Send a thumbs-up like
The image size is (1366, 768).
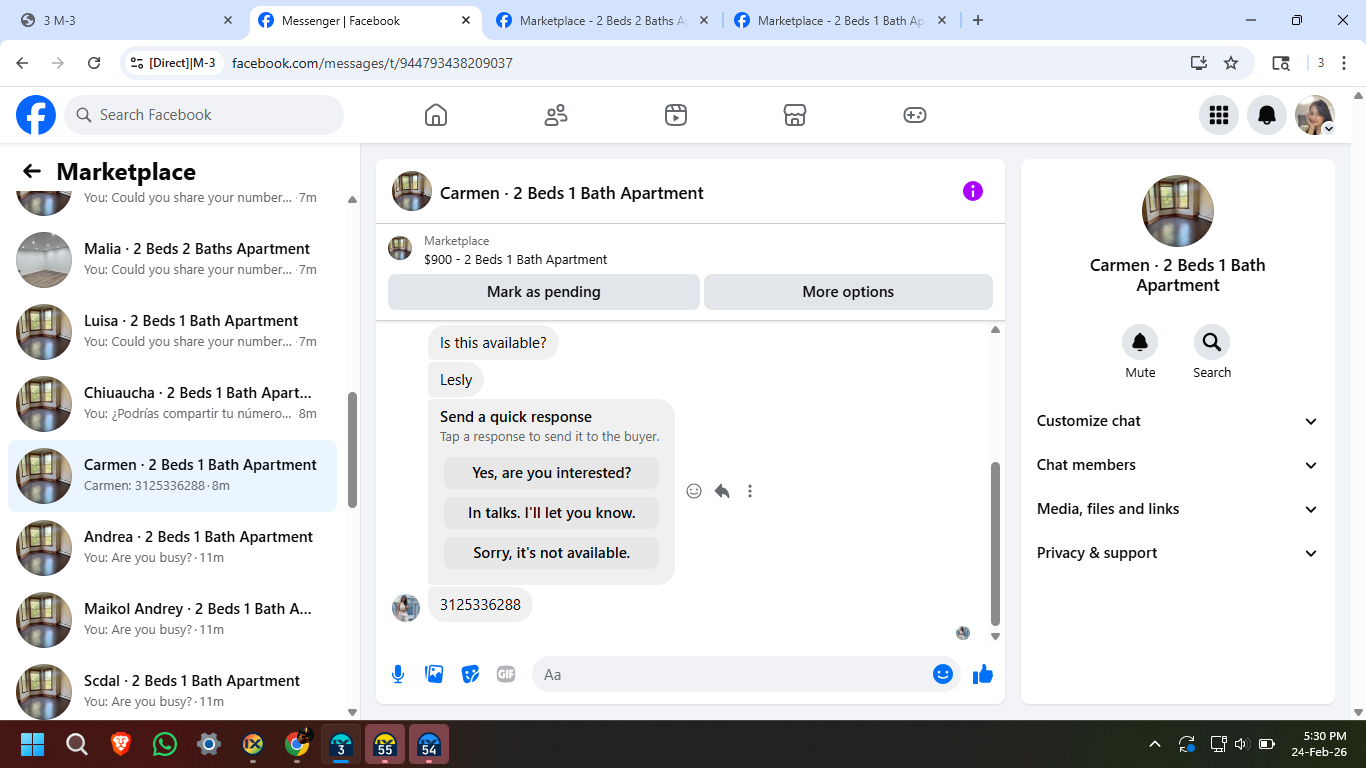coord(983,674)
